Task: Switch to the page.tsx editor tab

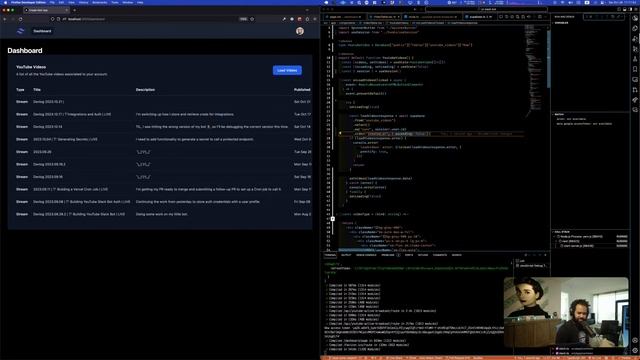Action: (344, 17)
